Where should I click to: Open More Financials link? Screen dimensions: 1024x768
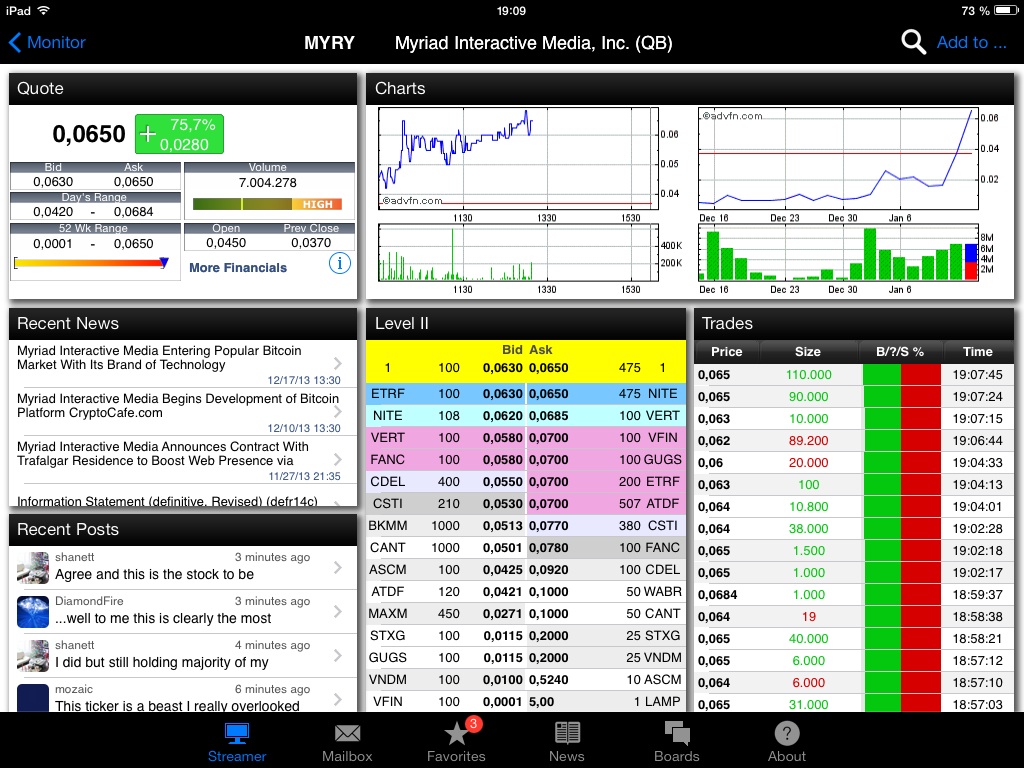pos(240,268)
